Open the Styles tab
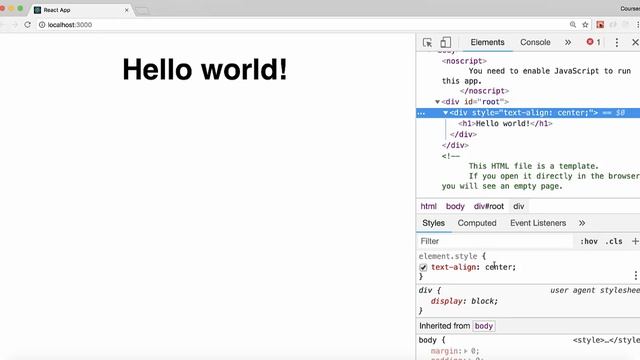This screenshot has width=640, height=360. pos(433,223)
